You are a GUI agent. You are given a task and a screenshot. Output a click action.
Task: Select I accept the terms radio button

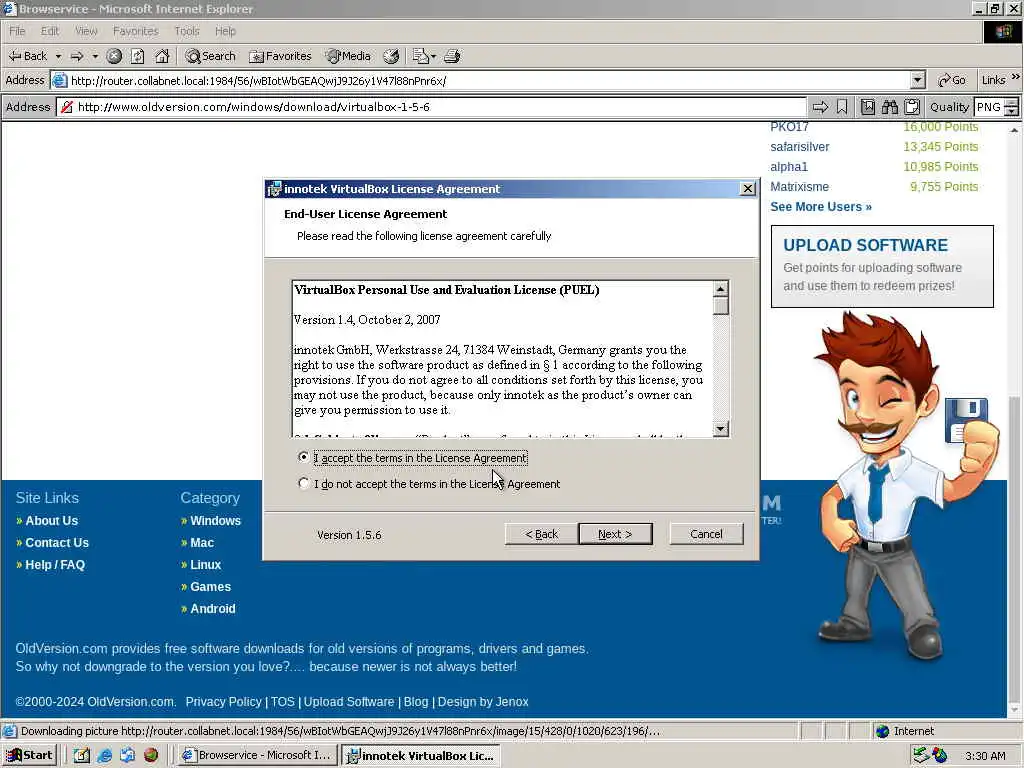tap(303, 457)
